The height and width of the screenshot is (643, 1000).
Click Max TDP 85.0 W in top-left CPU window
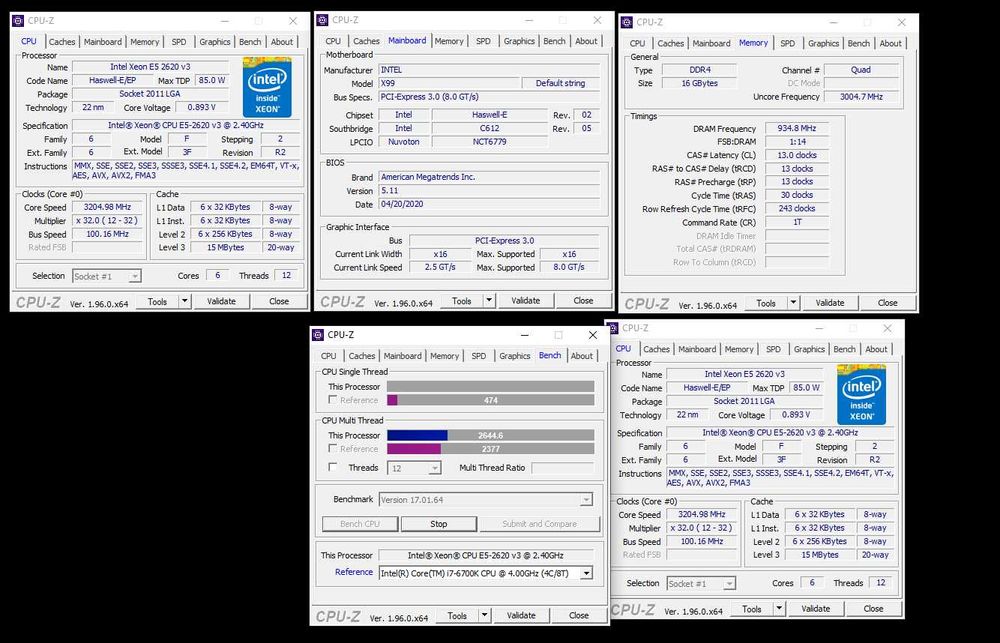[x=211, y=80]
